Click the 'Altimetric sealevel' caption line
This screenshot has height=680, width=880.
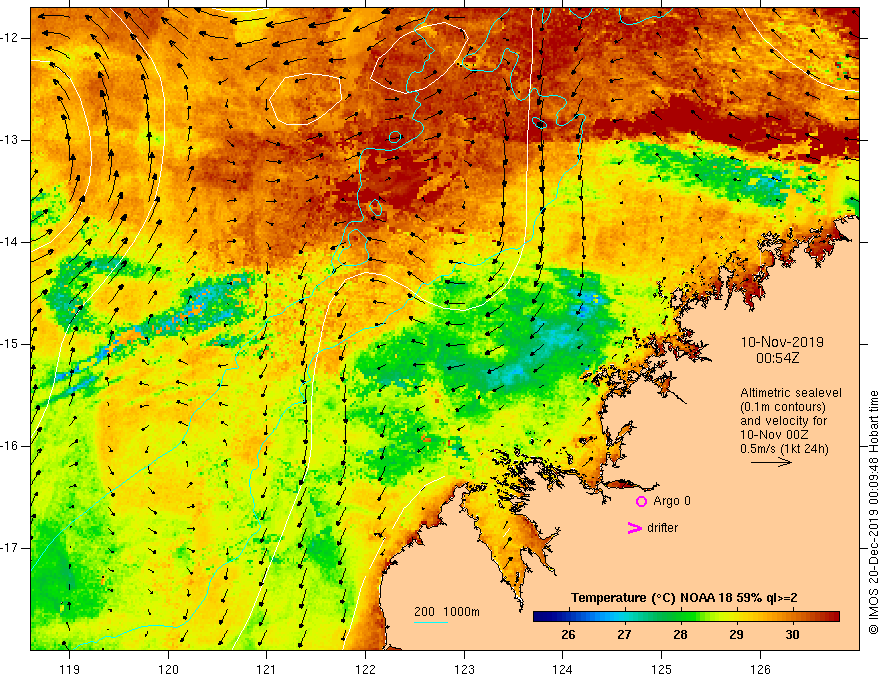[791, 393]
